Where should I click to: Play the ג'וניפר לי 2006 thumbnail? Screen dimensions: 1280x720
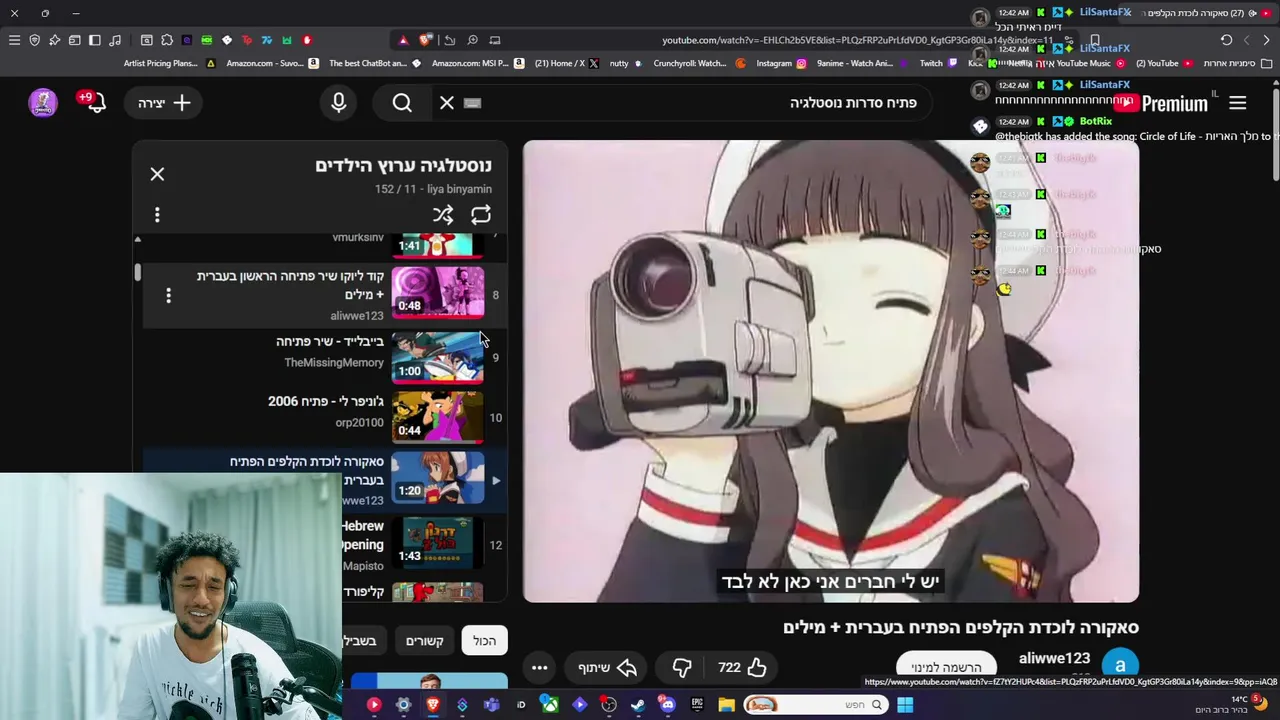click(x=437, y=417)
